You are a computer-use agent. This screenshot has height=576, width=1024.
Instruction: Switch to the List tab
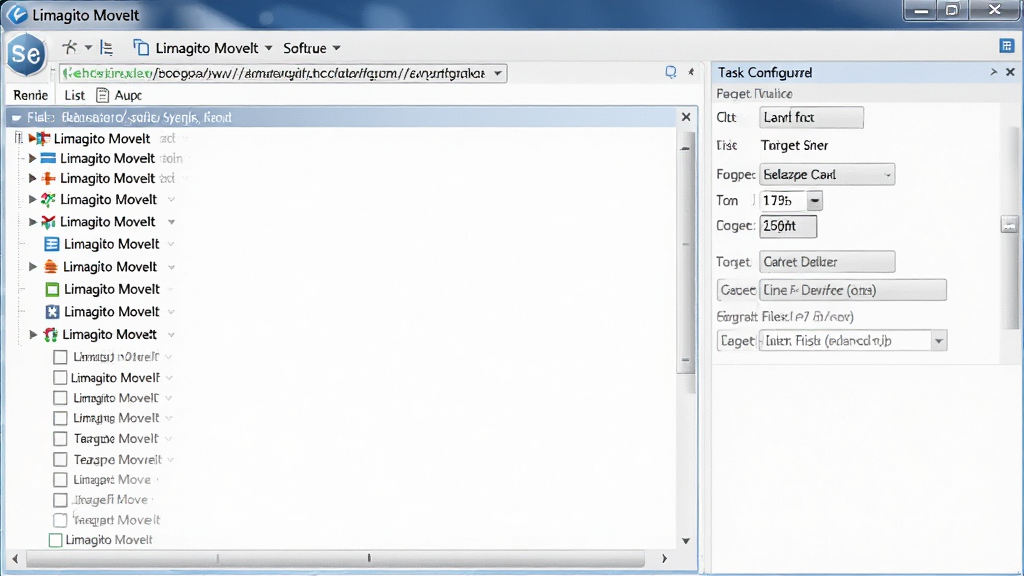tap(74, 95)
